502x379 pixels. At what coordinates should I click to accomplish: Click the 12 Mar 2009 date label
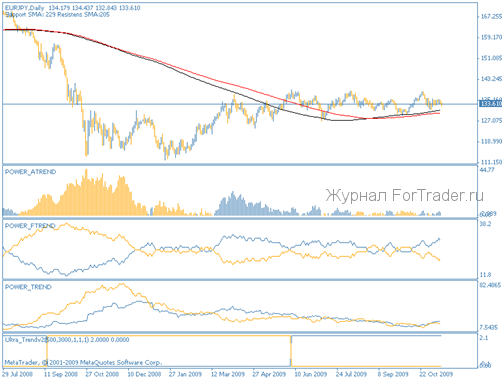coord(228,374)
